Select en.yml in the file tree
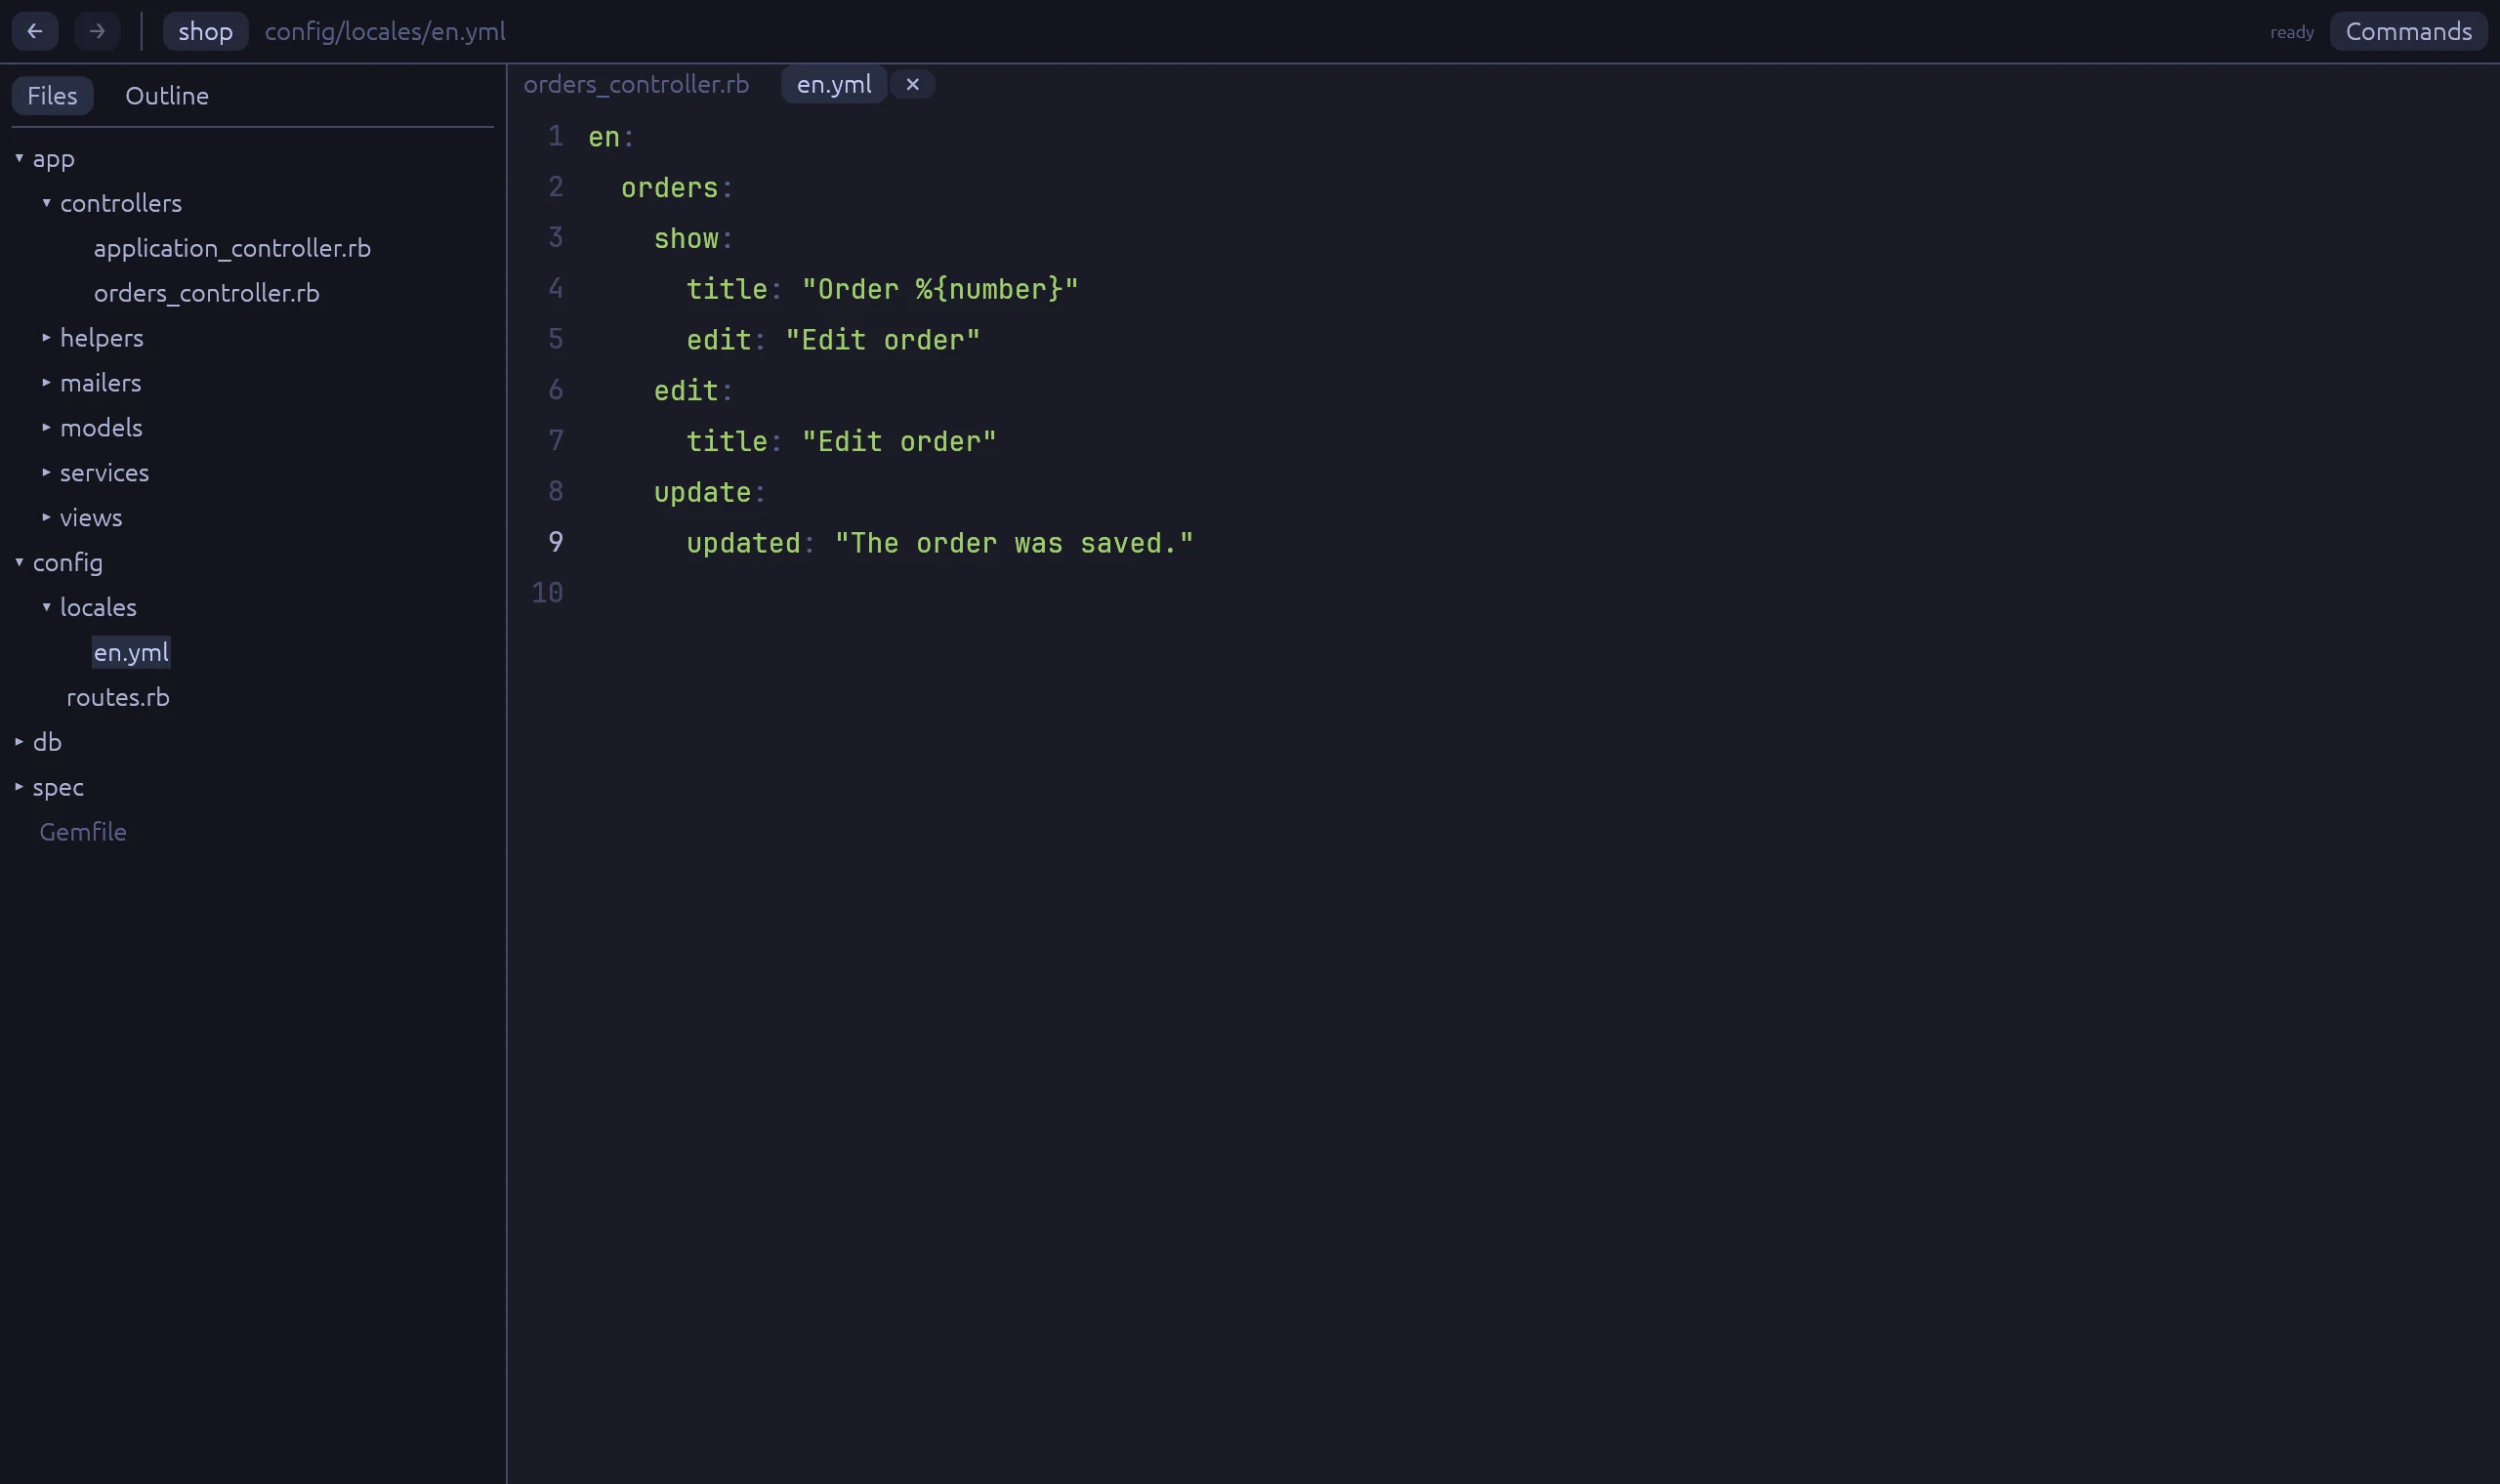 click(x=131, y=652)
